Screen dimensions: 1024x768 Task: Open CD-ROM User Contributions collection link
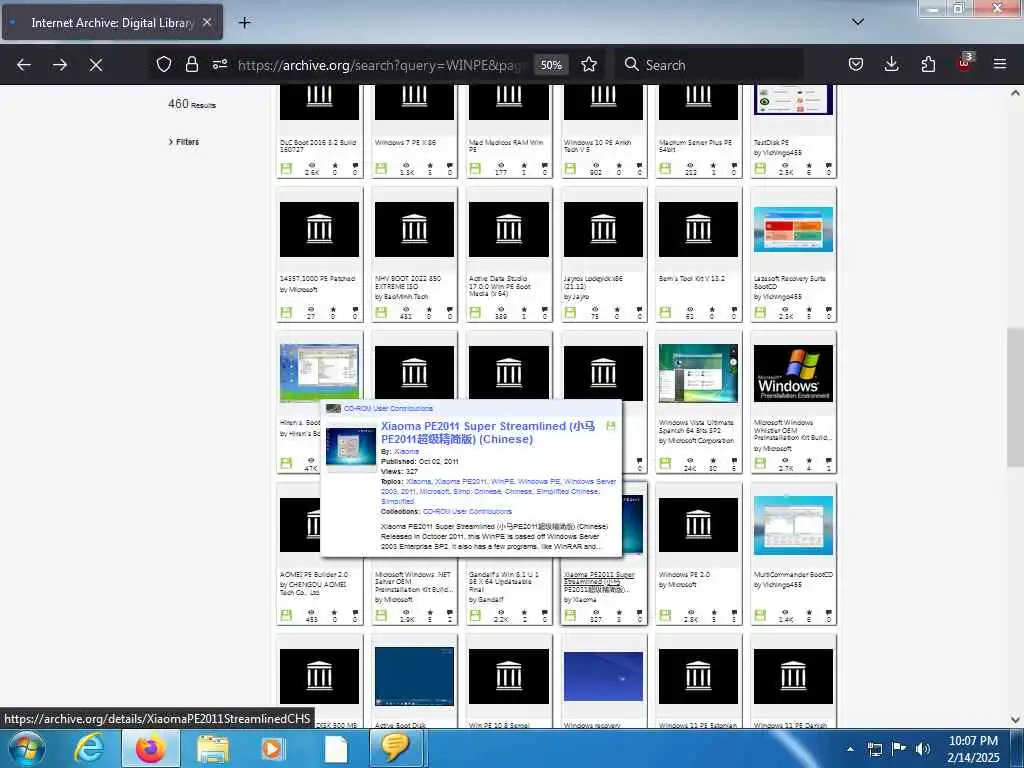click(467, 511)
